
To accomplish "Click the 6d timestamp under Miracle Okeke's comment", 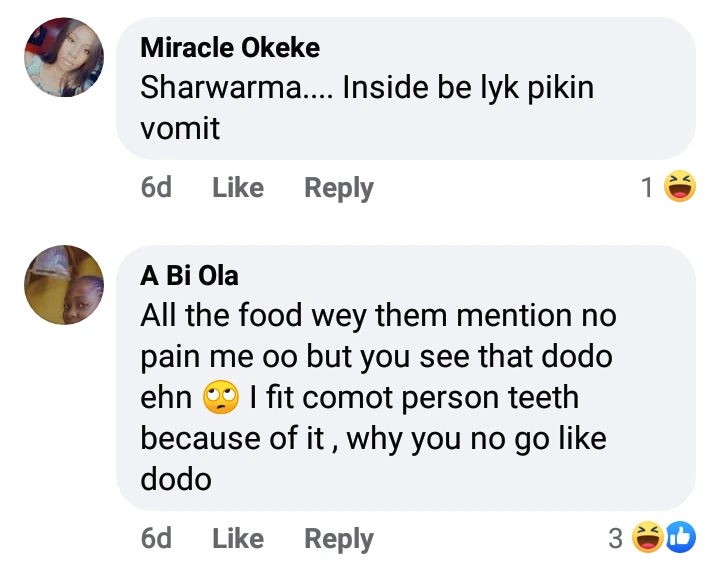I will click(156, 188).
